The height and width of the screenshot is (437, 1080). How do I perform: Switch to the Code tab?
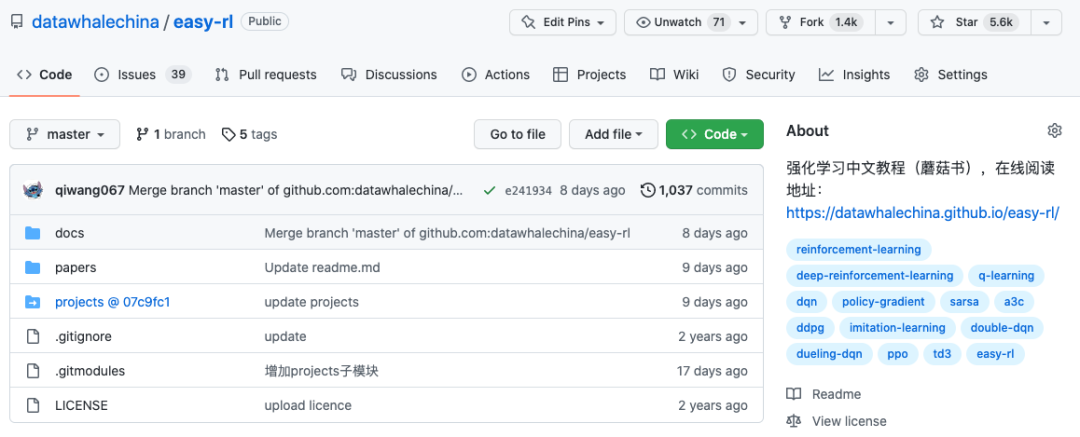click(45, 74)
